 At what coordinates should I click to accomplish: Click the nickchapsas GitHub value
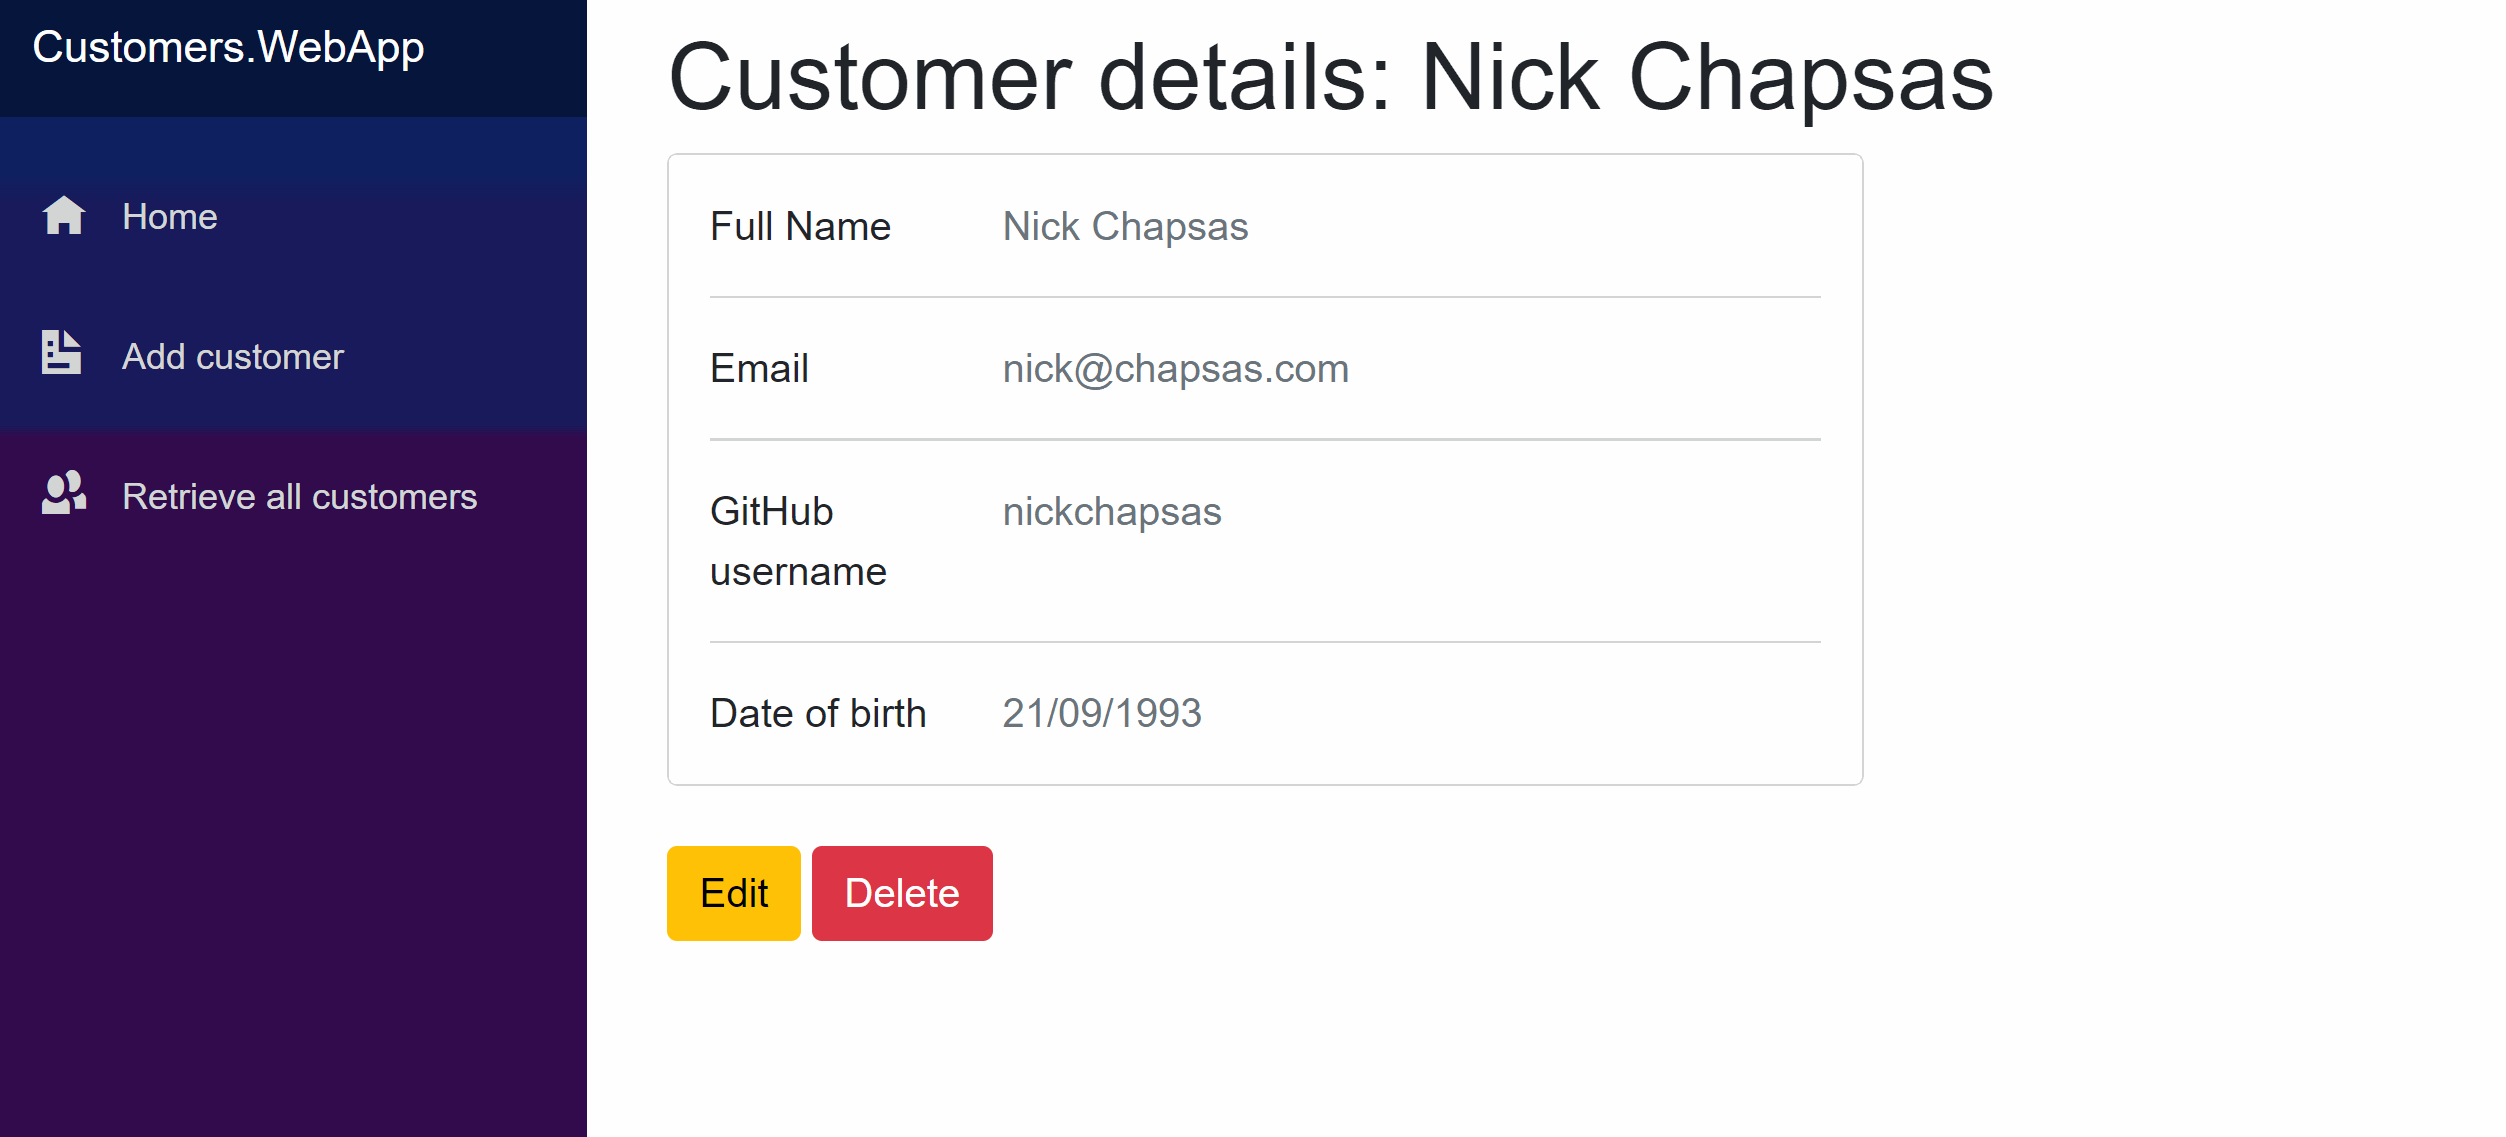click(x=1112, y=512)
